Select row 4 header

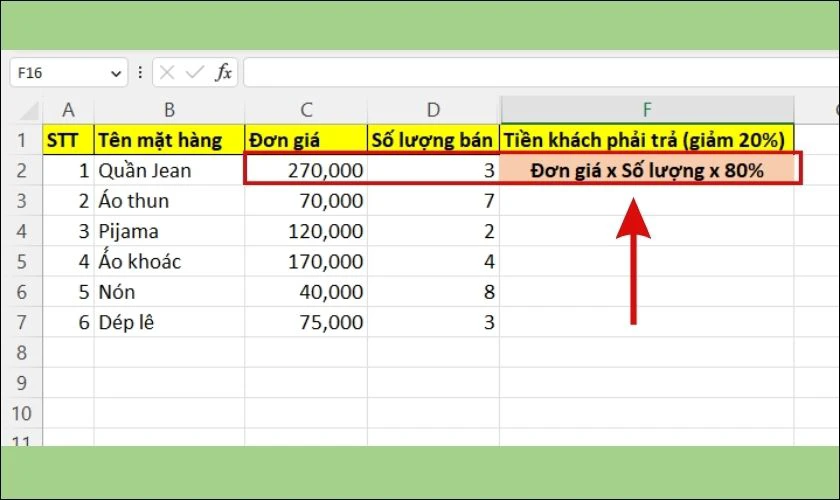(21, 231)
